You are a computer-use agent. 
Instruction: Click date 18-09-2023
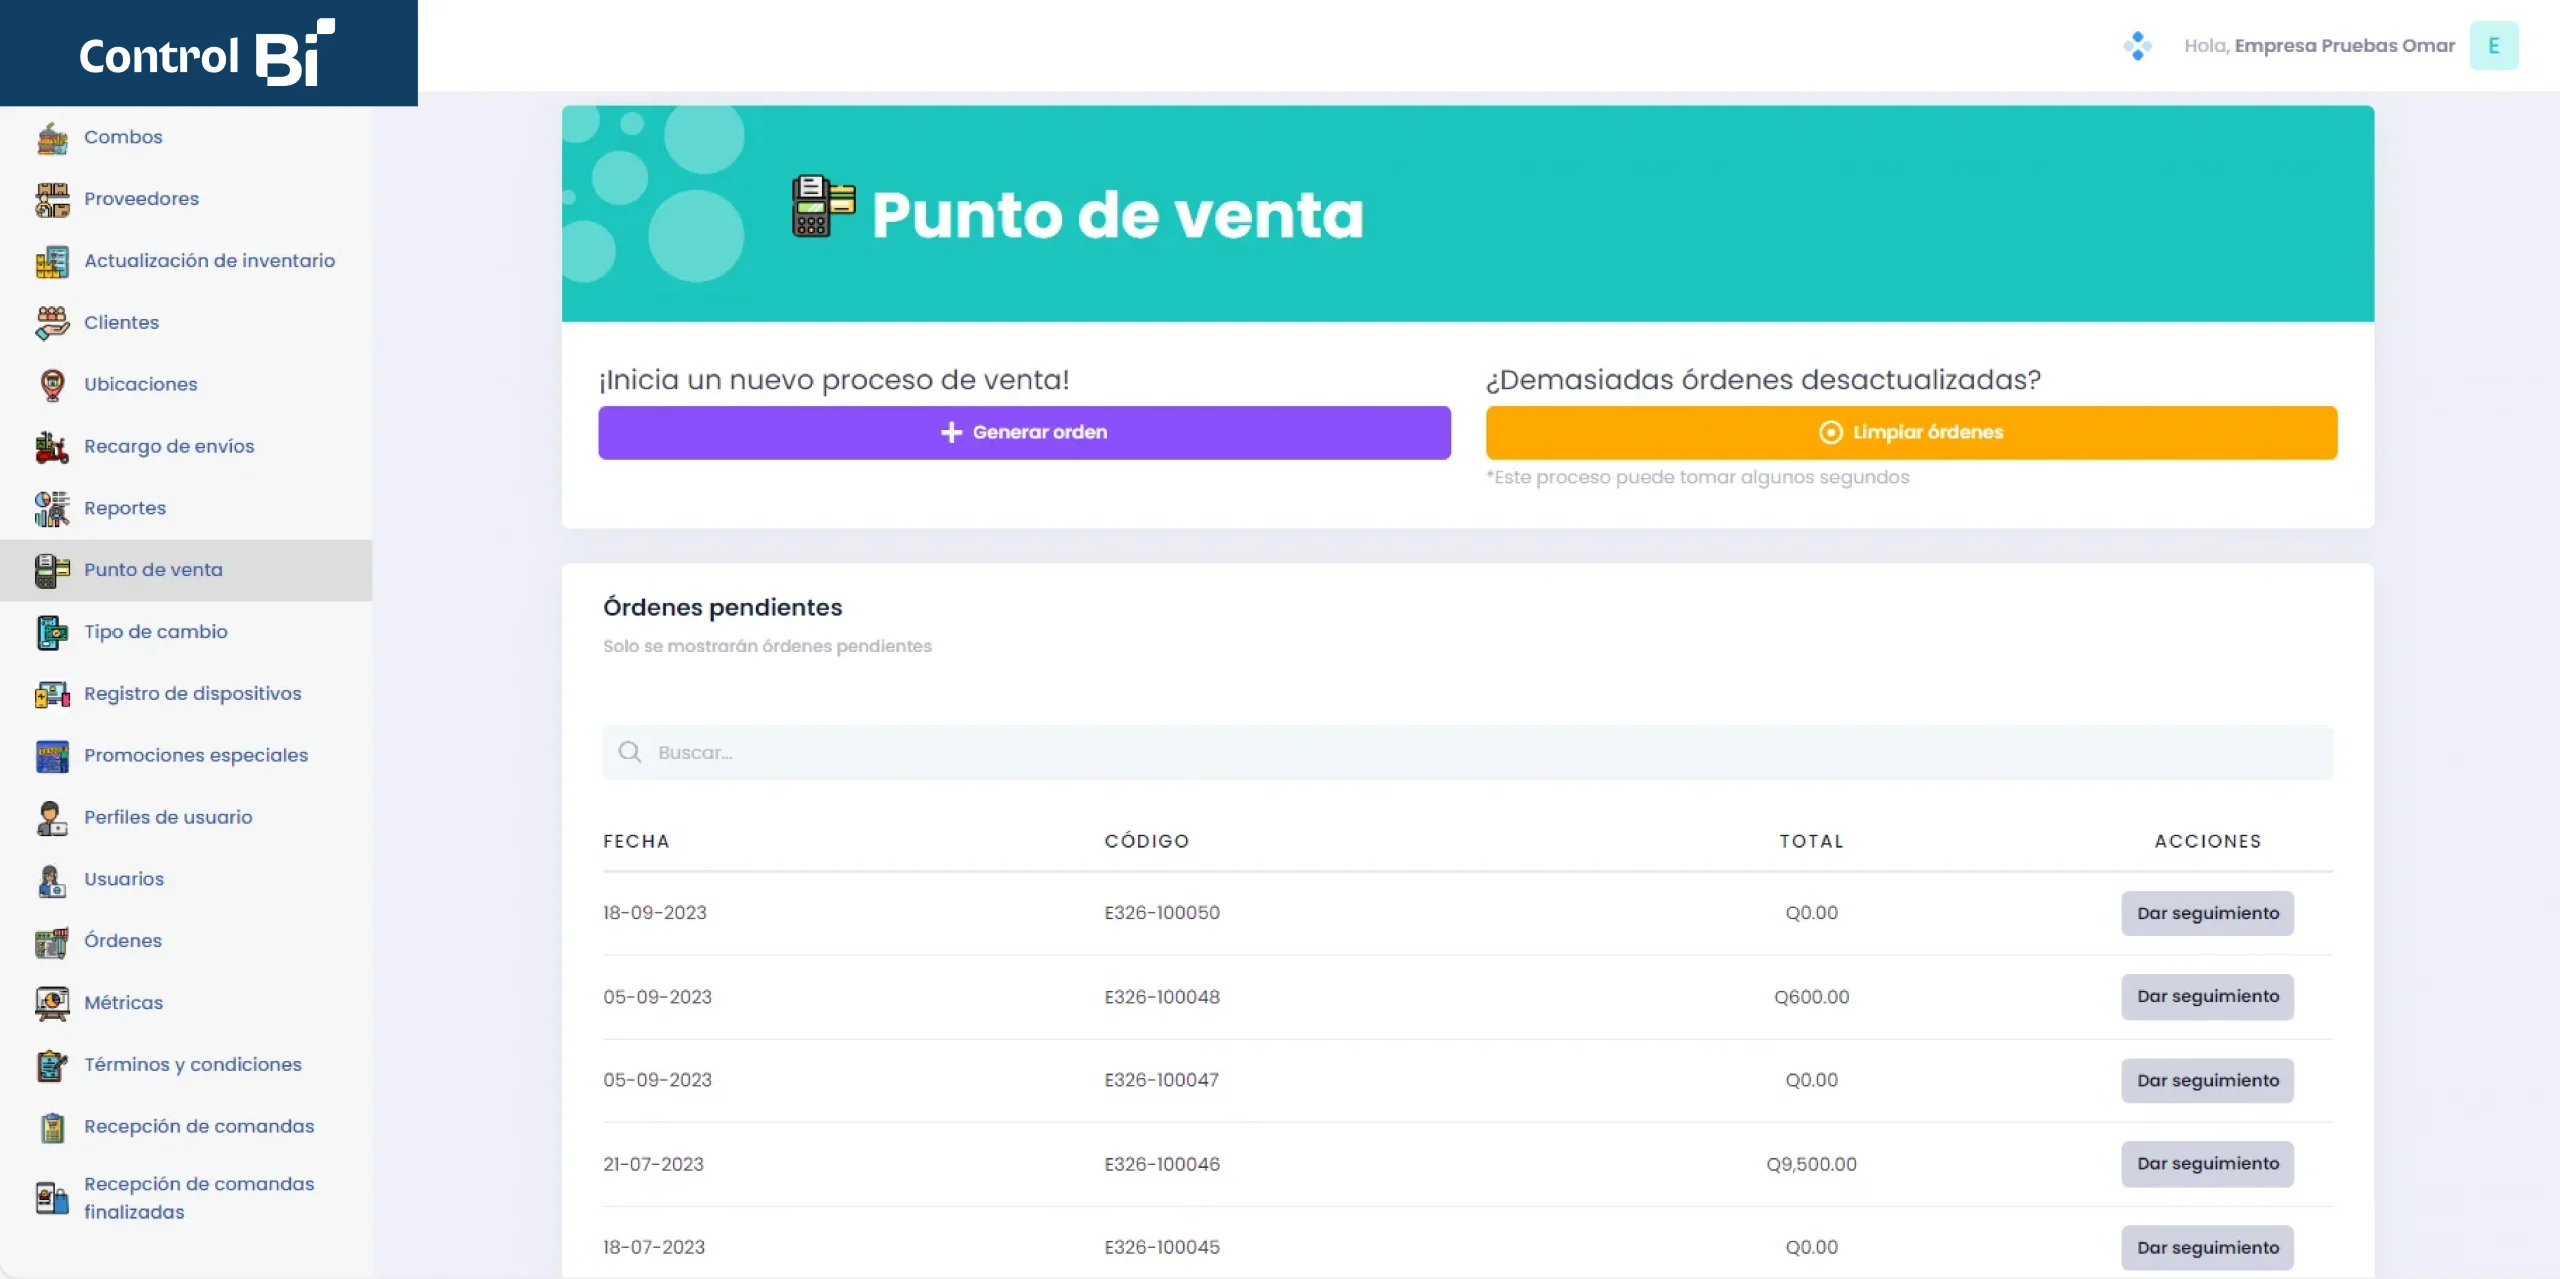click(x=655, y=913)
